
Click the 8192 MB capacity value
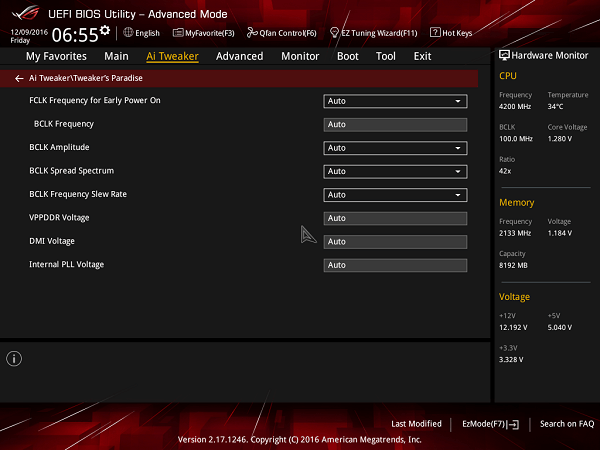(x=513, y=265)
